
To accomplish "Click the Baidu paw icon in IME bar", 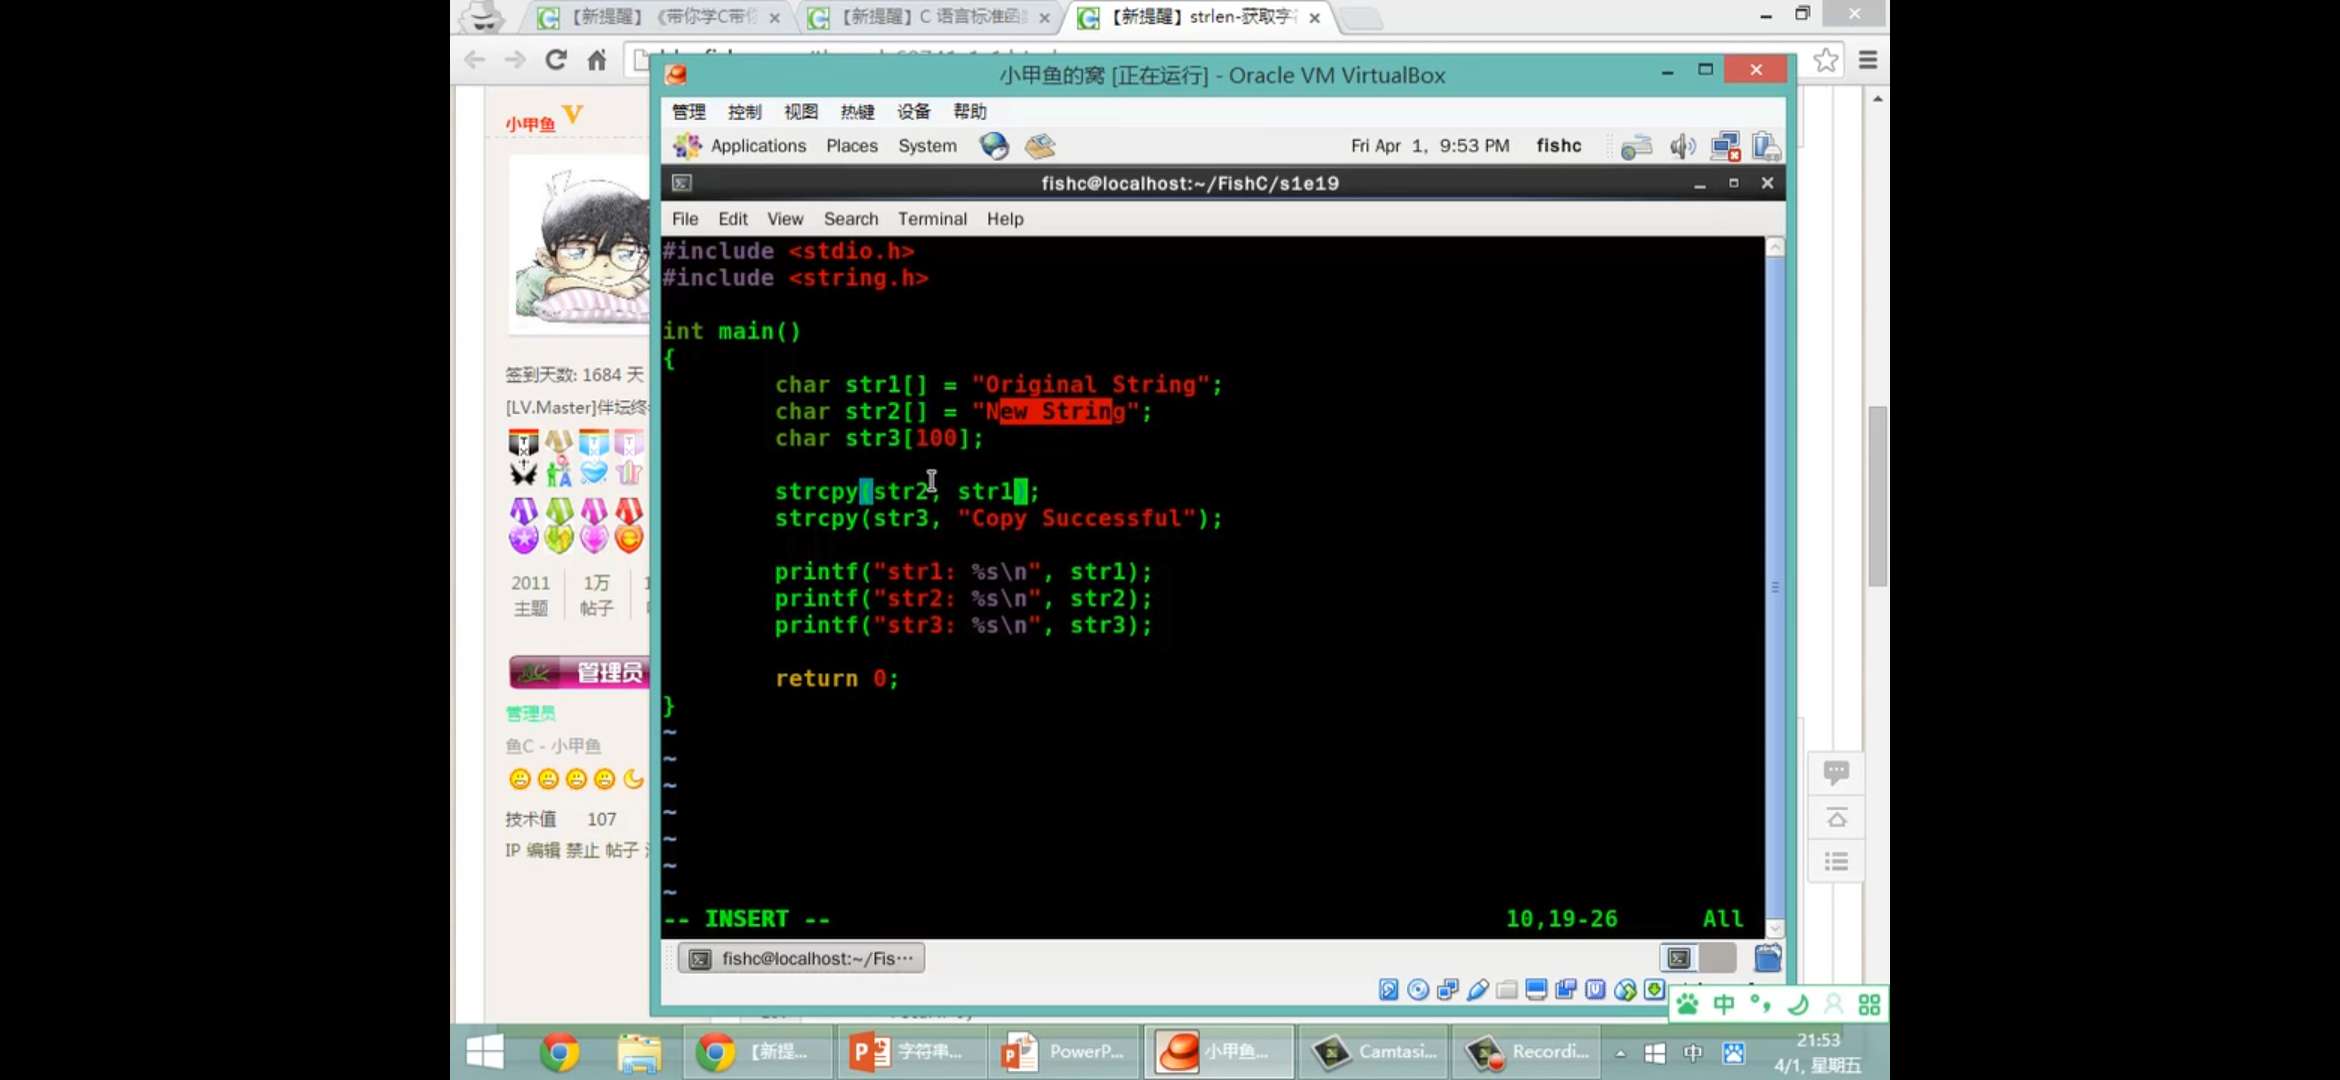I will tap(1688, 1004).
